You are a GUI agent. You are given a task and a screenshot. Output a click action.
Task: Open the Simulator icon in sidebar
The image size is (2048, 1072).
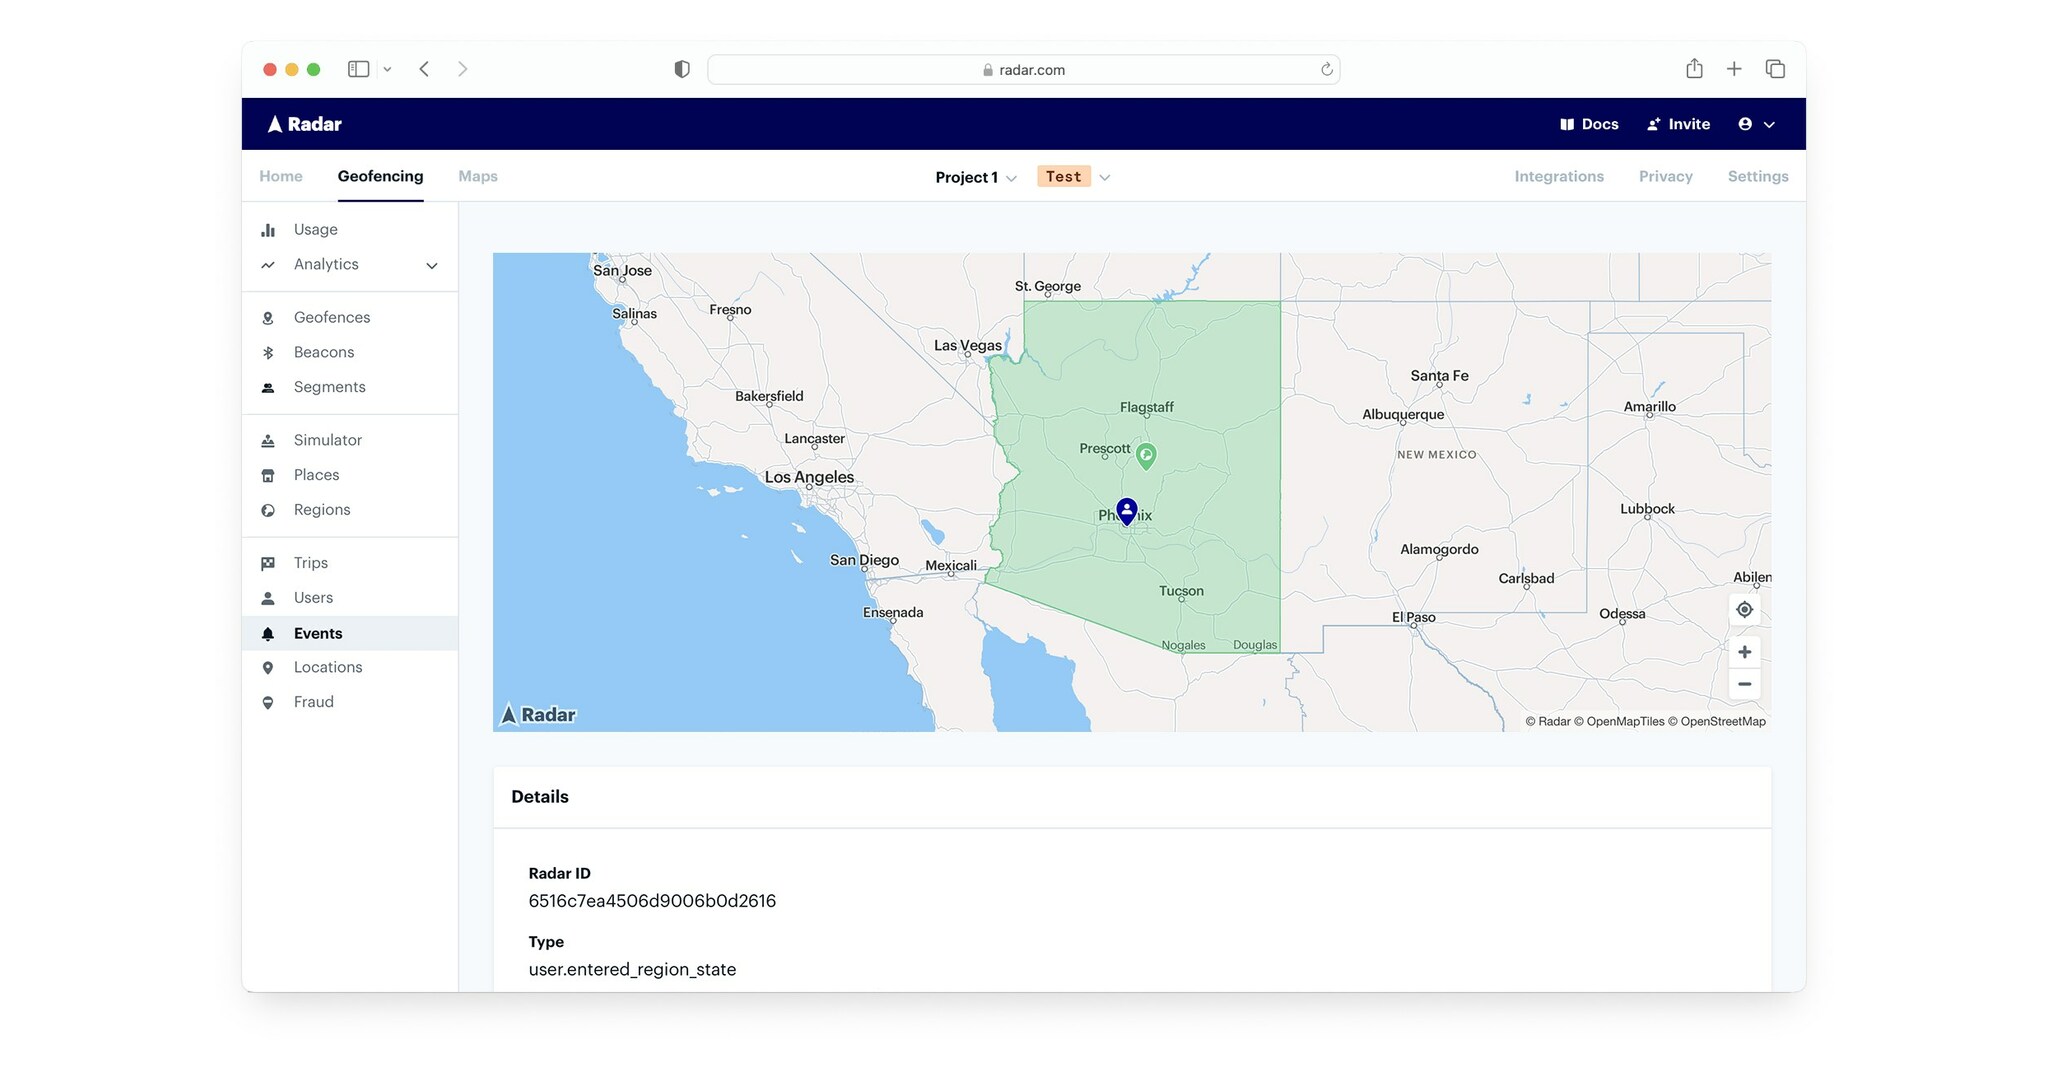[267, 440]
